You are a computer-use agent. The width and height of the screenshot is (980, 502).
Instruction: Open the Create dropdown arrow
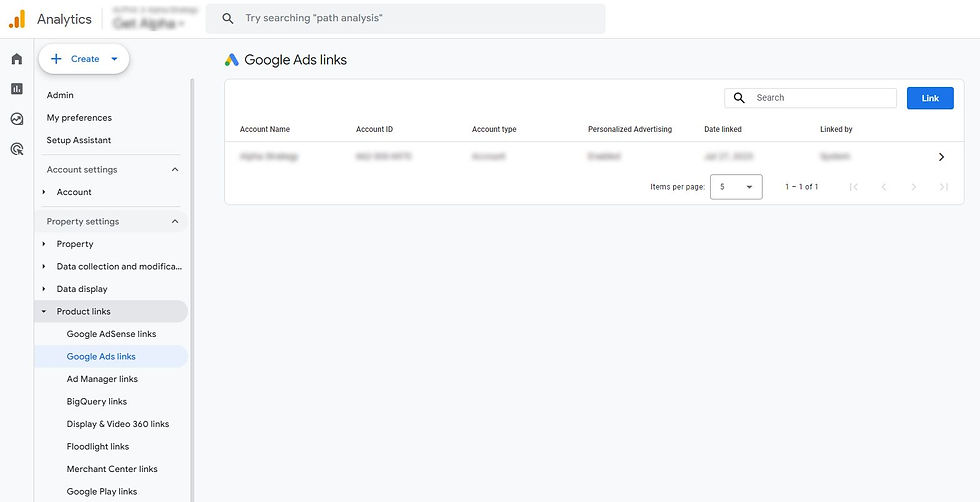coord(114,59)
